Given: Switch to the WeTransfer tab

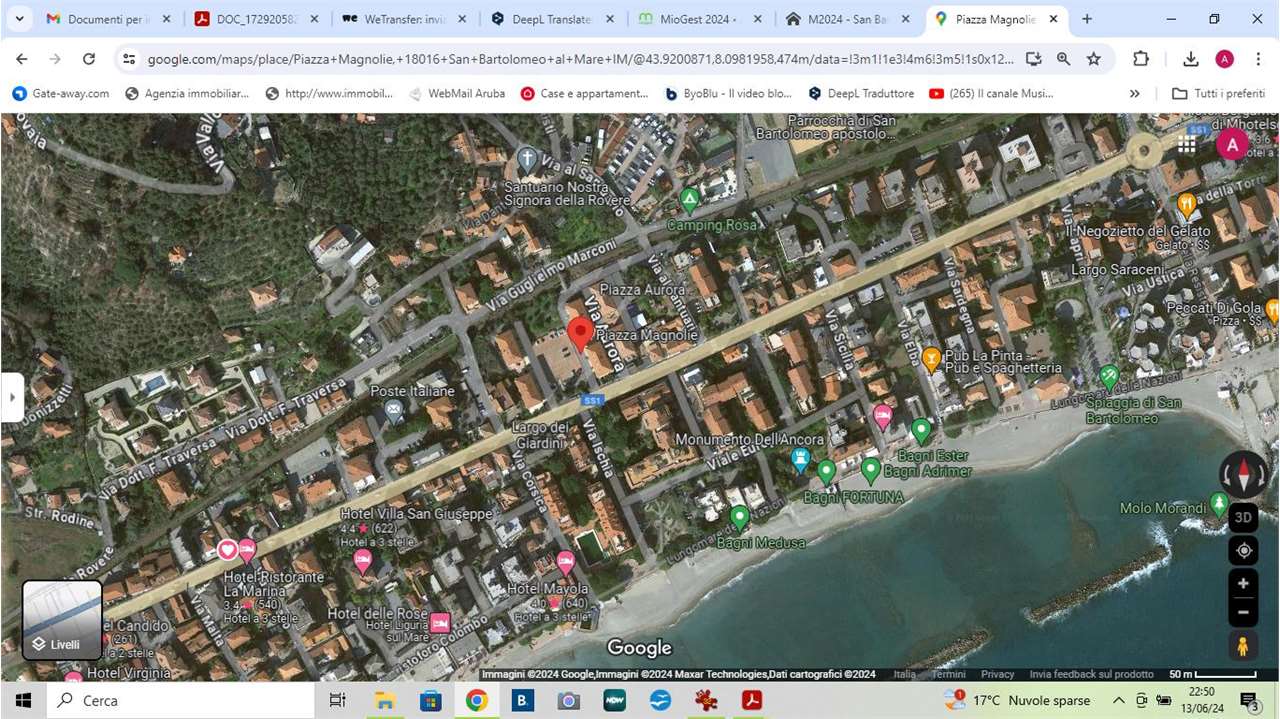Looking at the screenshot, I should (x=393, y=19).
